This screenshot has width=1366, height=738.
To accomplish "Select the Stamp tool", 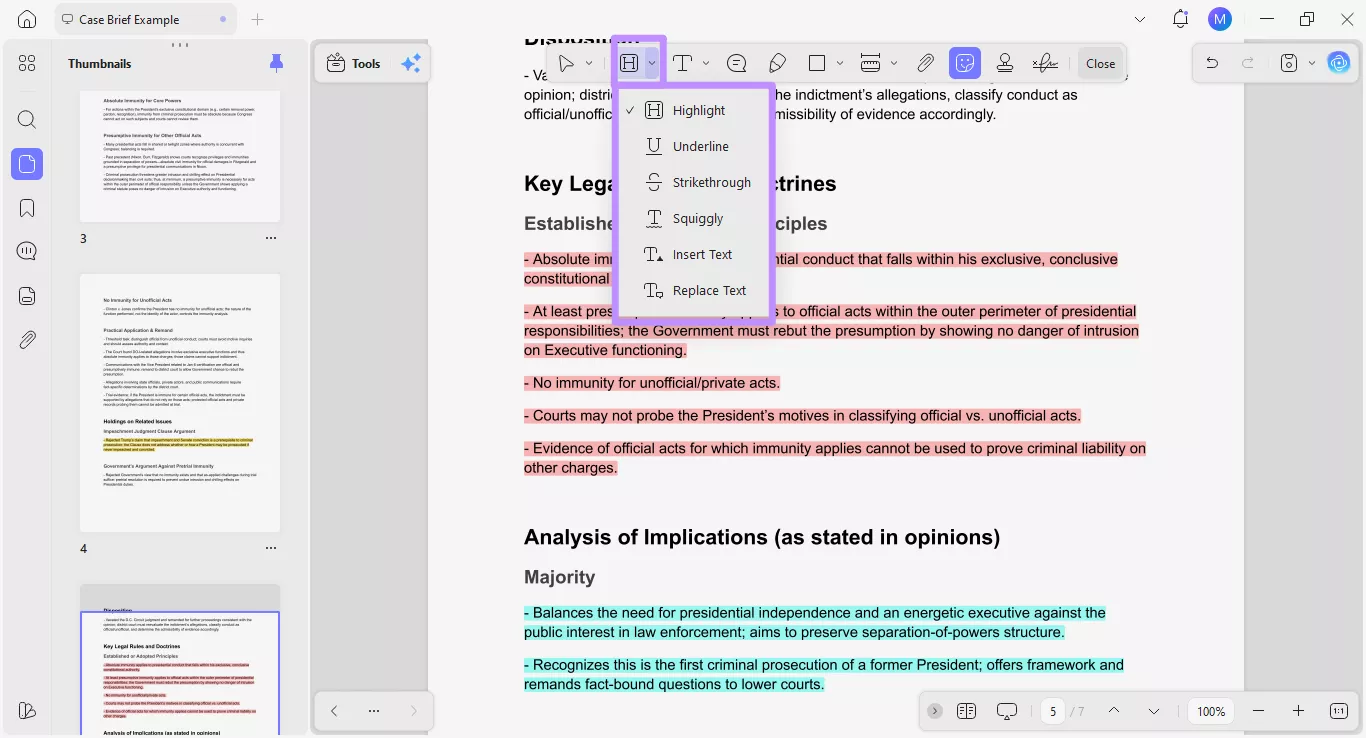I will click(1005, 62).
